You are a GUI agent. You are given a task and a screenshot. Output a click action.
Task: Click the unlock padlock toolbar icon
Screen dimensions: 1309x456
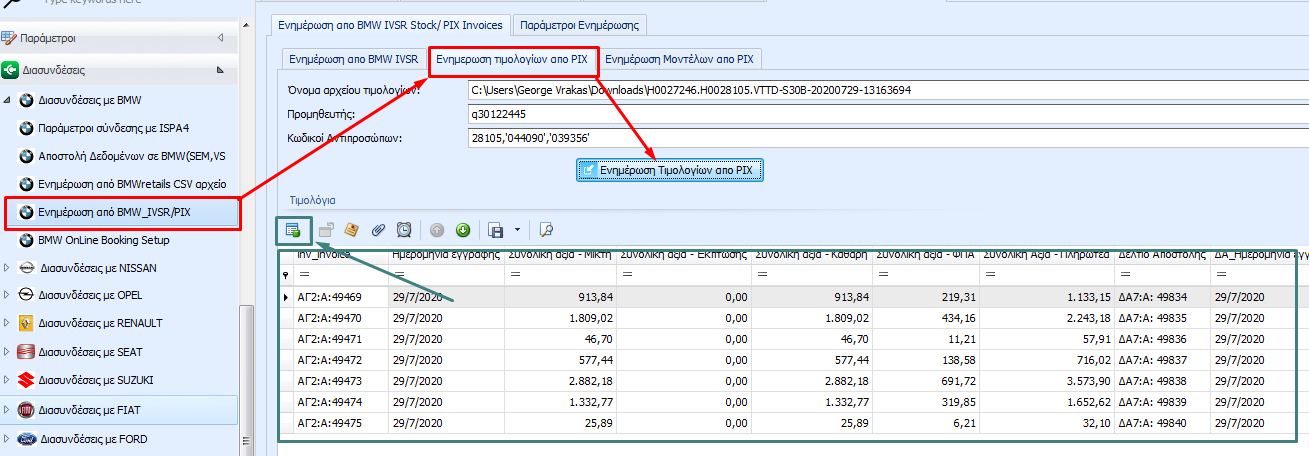326,230
